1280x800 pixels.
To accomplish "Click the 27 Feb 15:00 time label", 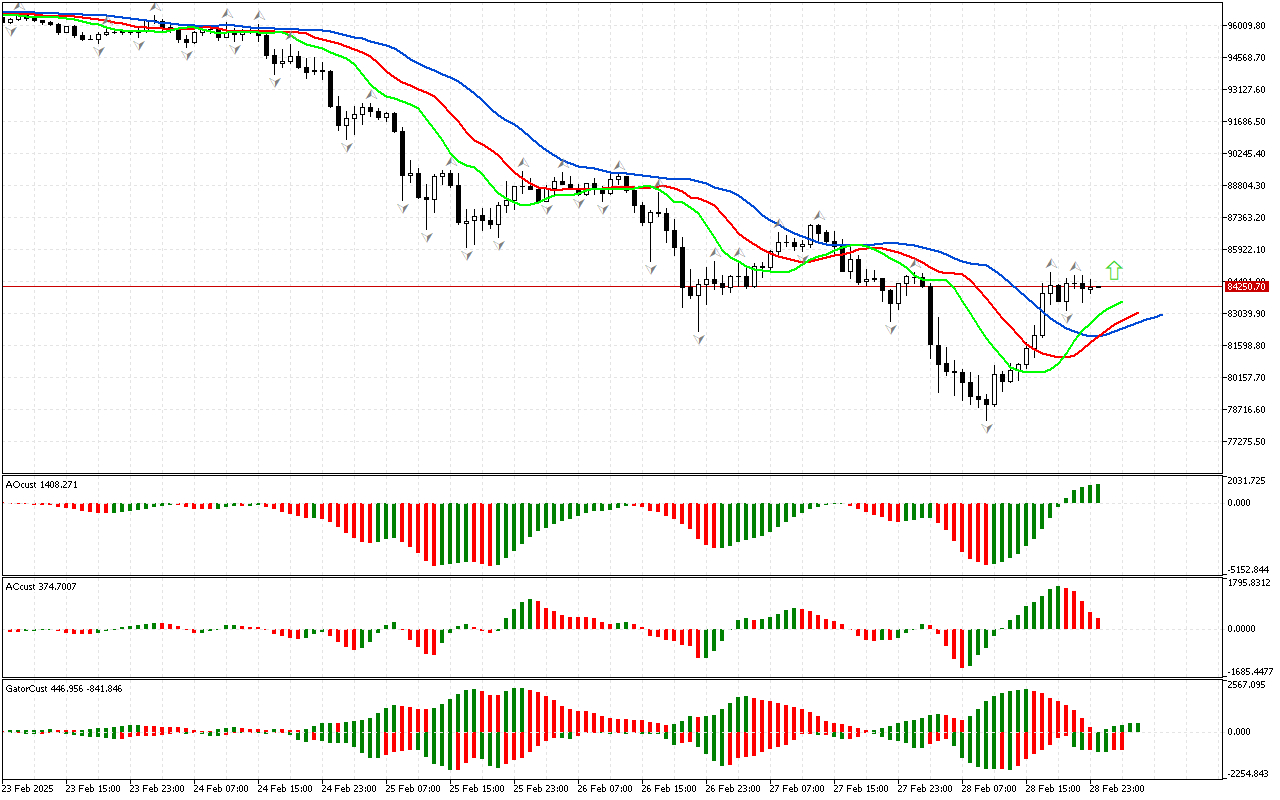I will coord(861,789).
